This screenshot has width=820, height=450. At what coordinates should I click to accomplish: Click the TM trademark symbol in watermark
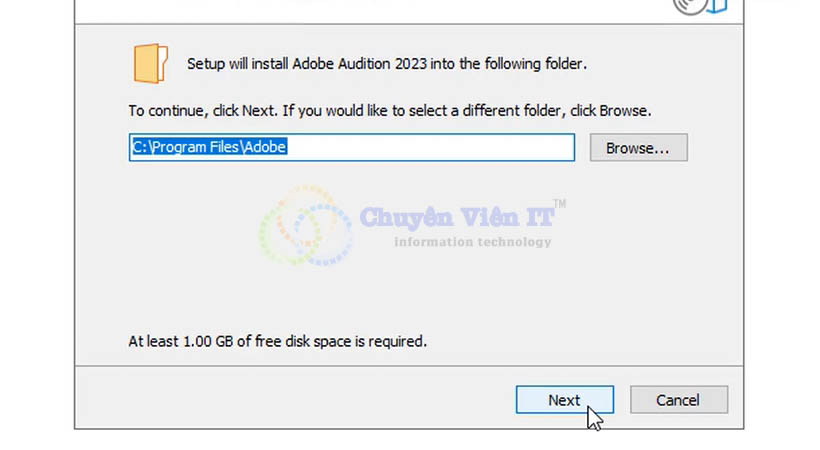point(560,204)
